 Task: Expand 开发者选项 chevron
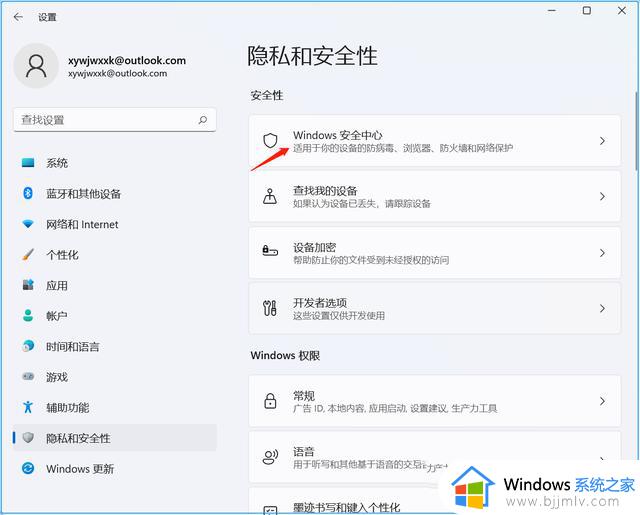pos(602,308)
